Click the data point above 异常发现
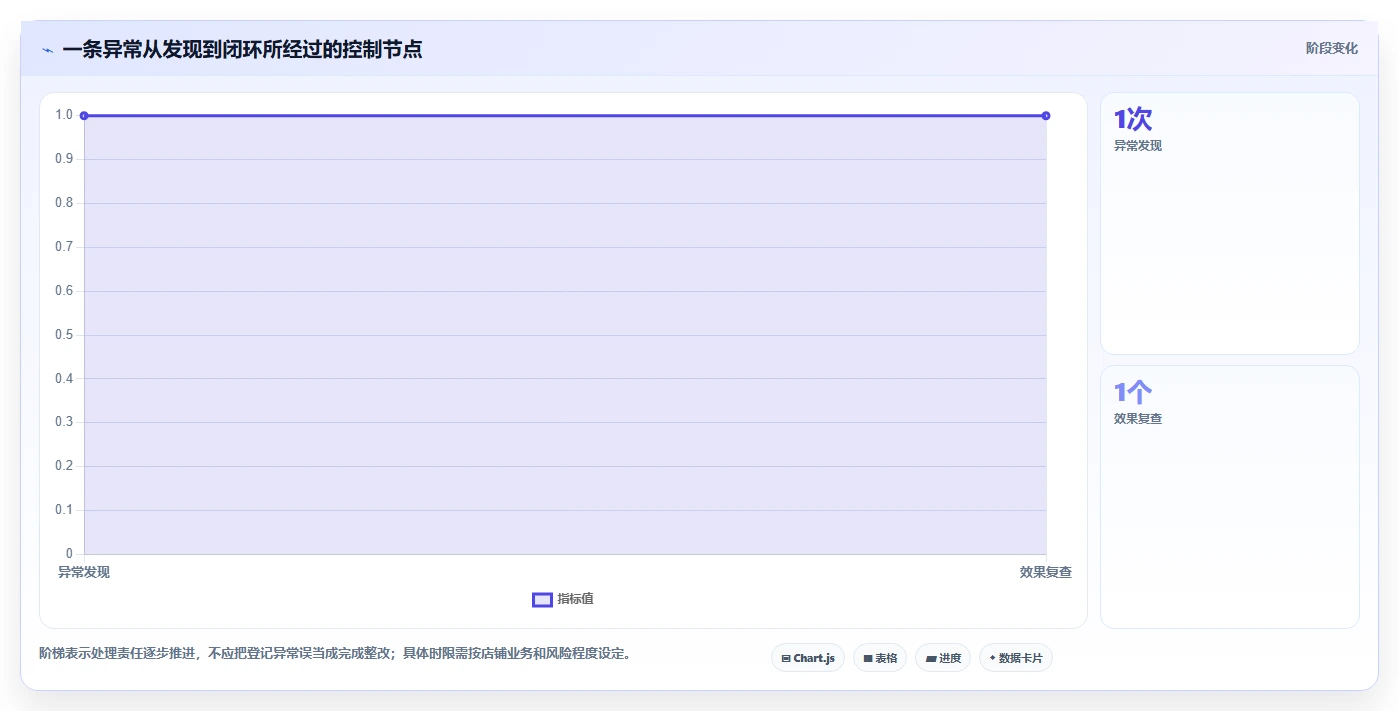Viewport: 1399px width, 711px height. [x=84, y=116]
